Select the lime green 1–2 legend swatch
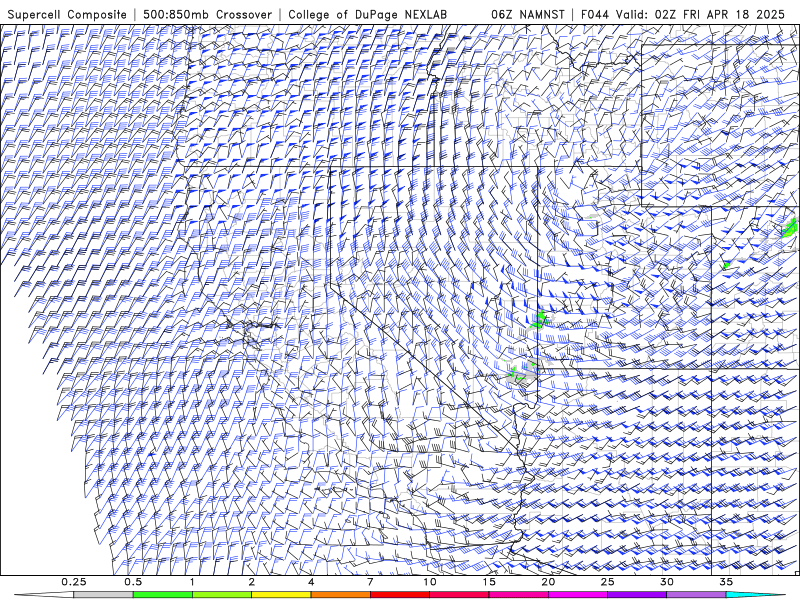Image resolution: width=800 pixels, height=600 pixels. pyautogui.click(x=222, y=595)
